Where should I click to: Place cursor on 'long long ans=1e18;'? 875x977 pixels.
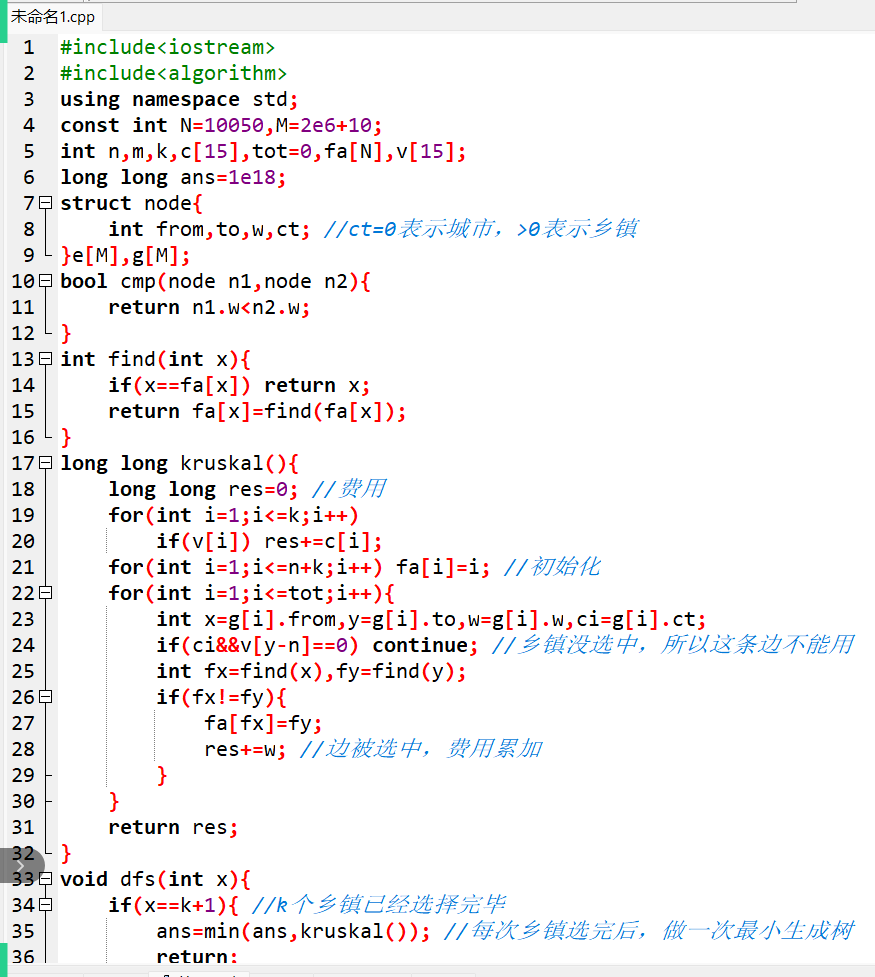coord(172,177)
